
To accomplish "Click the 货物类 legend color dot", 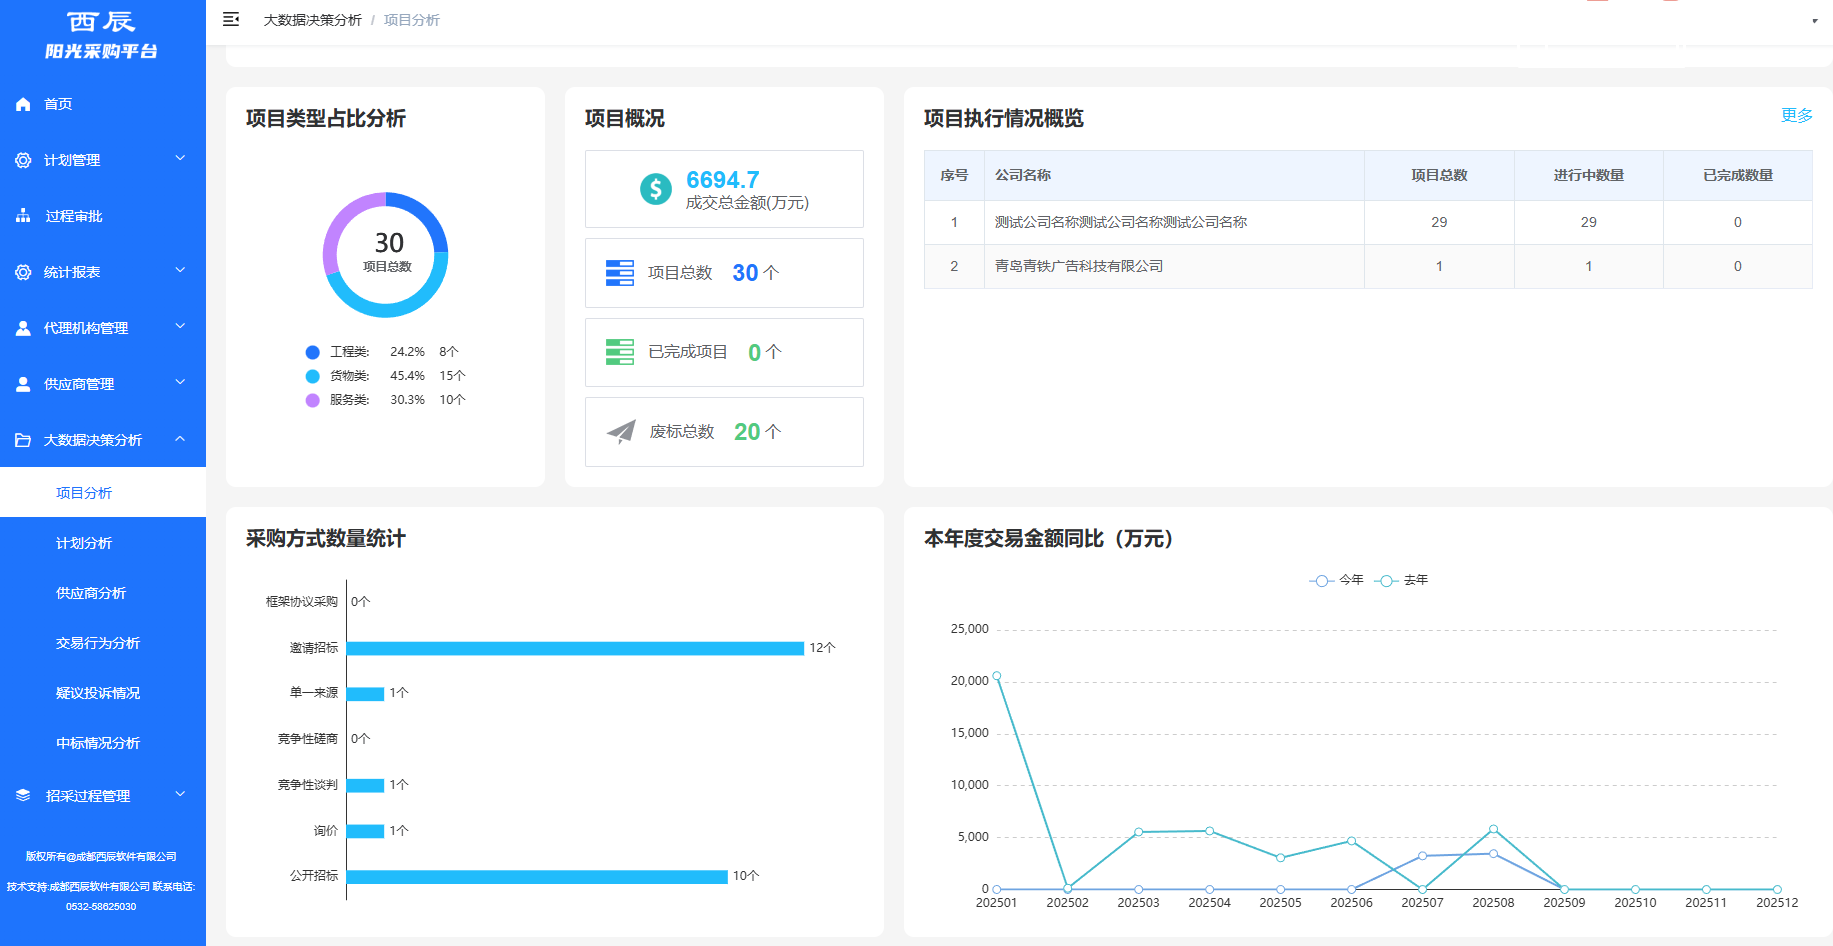I will 311,375.
